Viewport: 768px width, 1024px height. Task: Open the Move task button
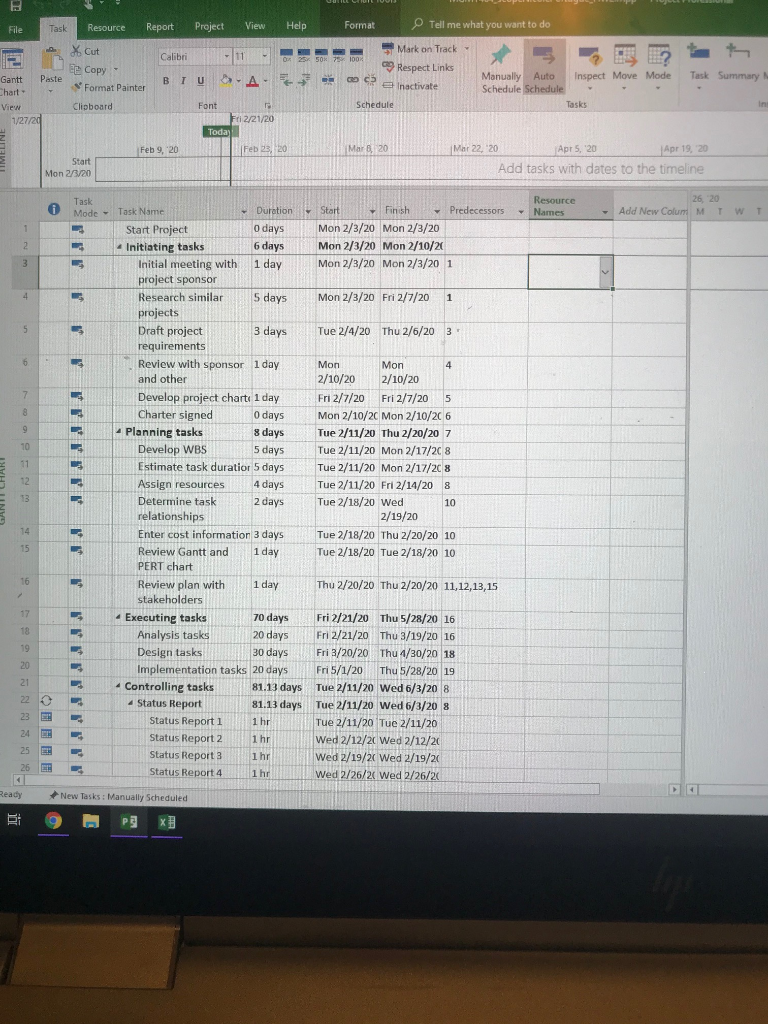pos(625,67)
